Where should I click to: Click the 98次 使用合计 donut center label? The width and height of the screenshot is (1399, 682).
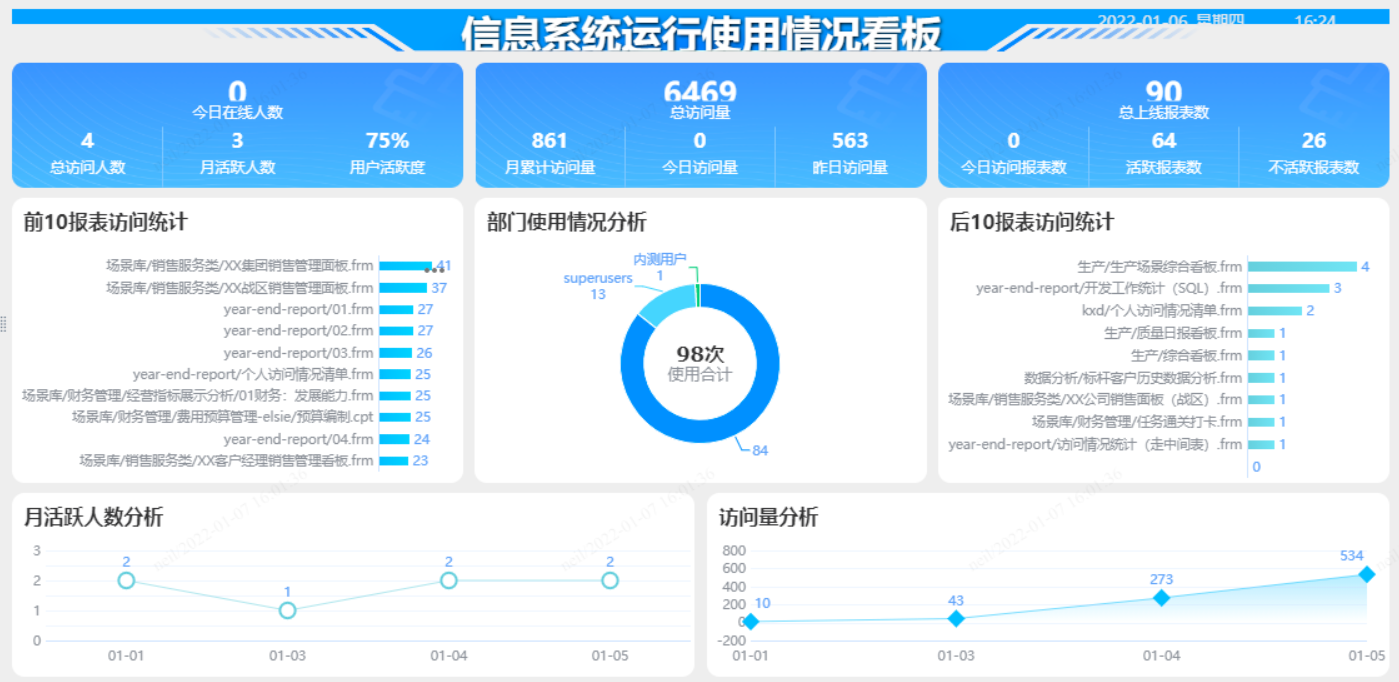[x=700, y=363]
